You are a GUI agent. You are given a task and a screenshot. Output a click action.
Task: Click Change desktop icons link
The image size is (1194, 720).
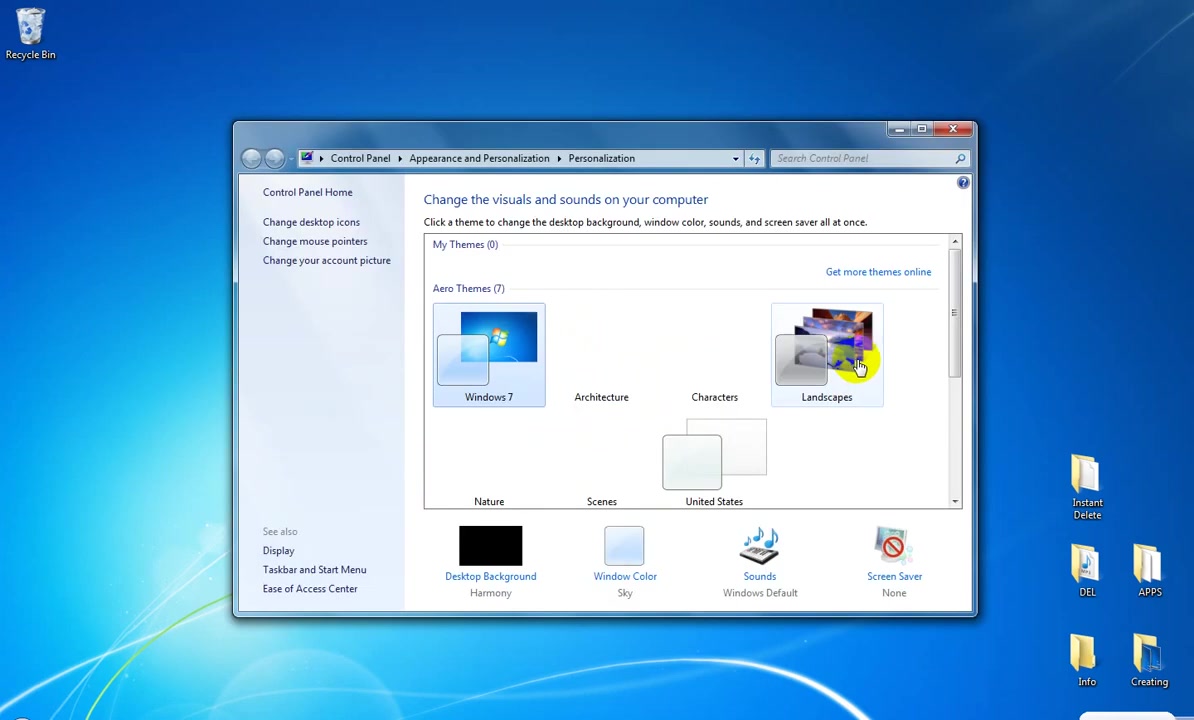(311, 222)
